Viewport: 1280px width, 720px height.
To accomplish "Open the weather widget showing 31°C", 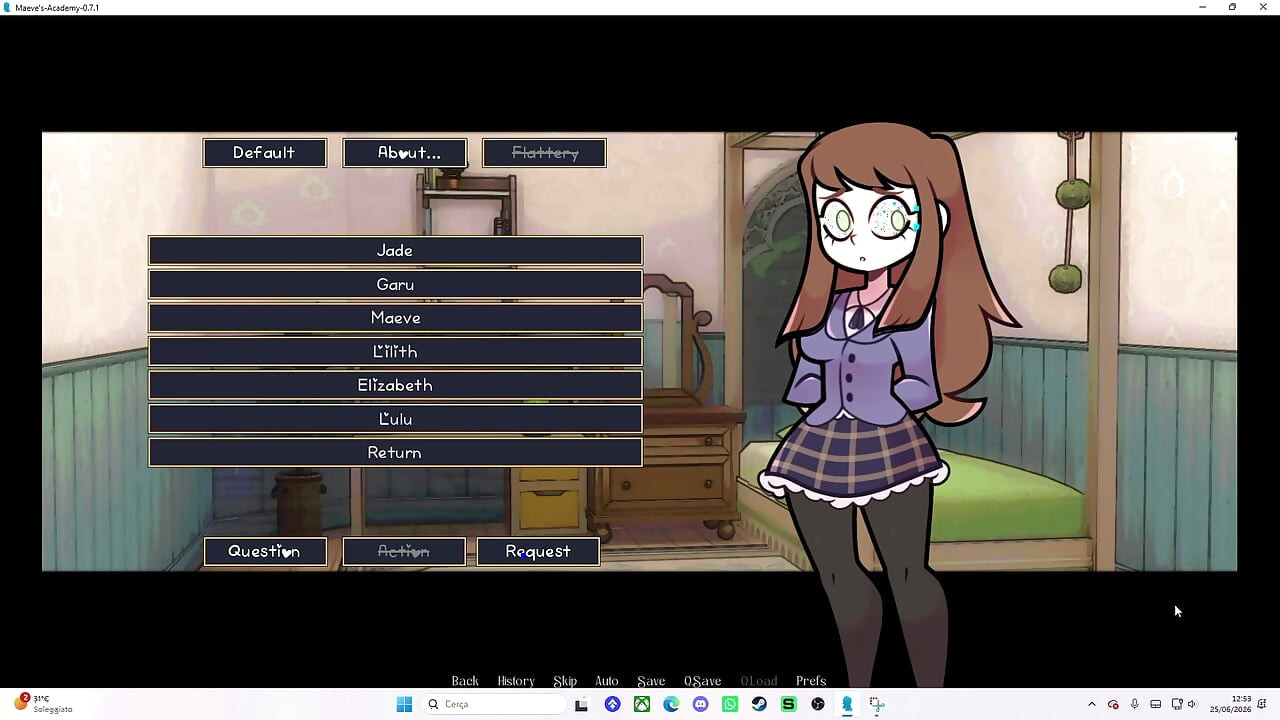I will click(x=42, y=703).
